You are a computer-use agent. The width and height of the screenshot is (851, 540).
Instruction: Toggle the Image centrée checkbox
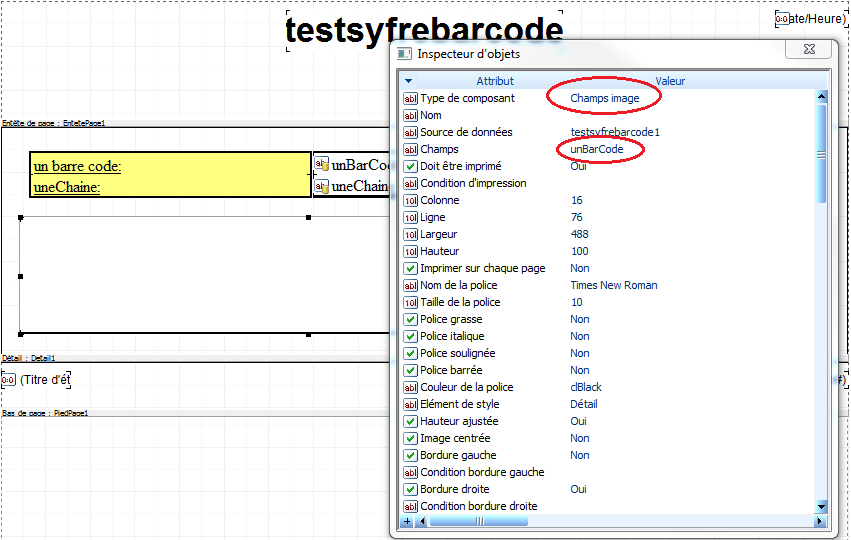pyautogui.click(x=410, y=439)
